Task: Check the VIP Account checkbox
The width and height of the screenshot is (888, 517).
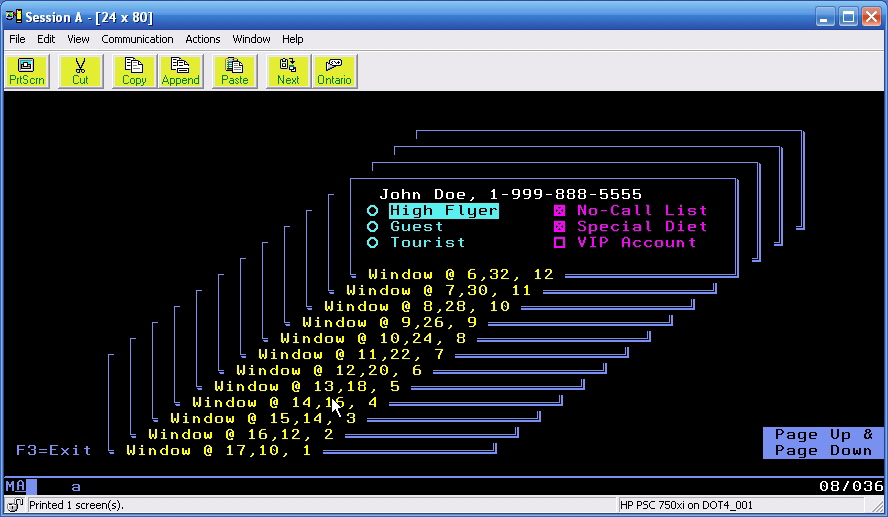Action: (x=560, y=243)
